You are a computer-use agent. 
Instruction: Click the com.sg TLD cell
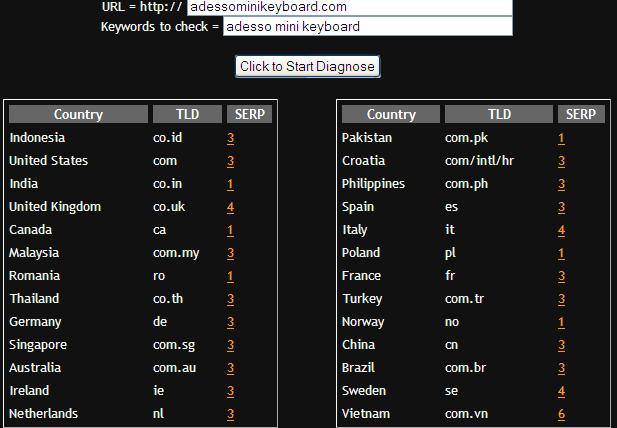coord(174,345)
